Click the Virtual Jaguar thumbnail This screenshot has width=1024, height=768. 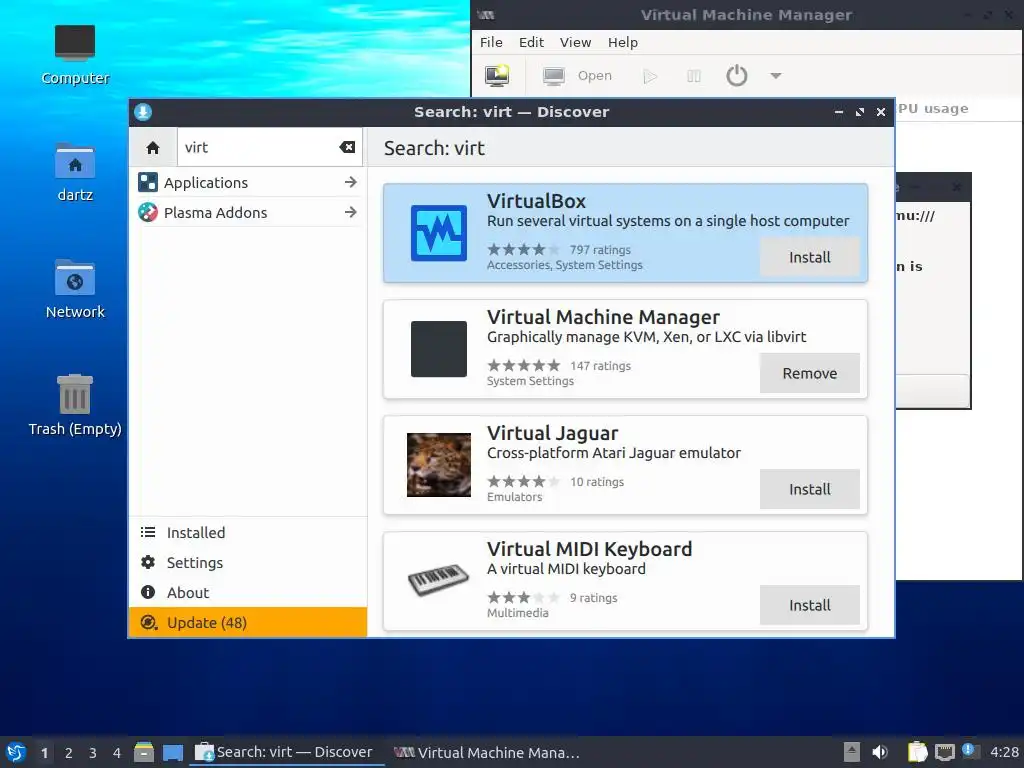click(x=439, y=465)
